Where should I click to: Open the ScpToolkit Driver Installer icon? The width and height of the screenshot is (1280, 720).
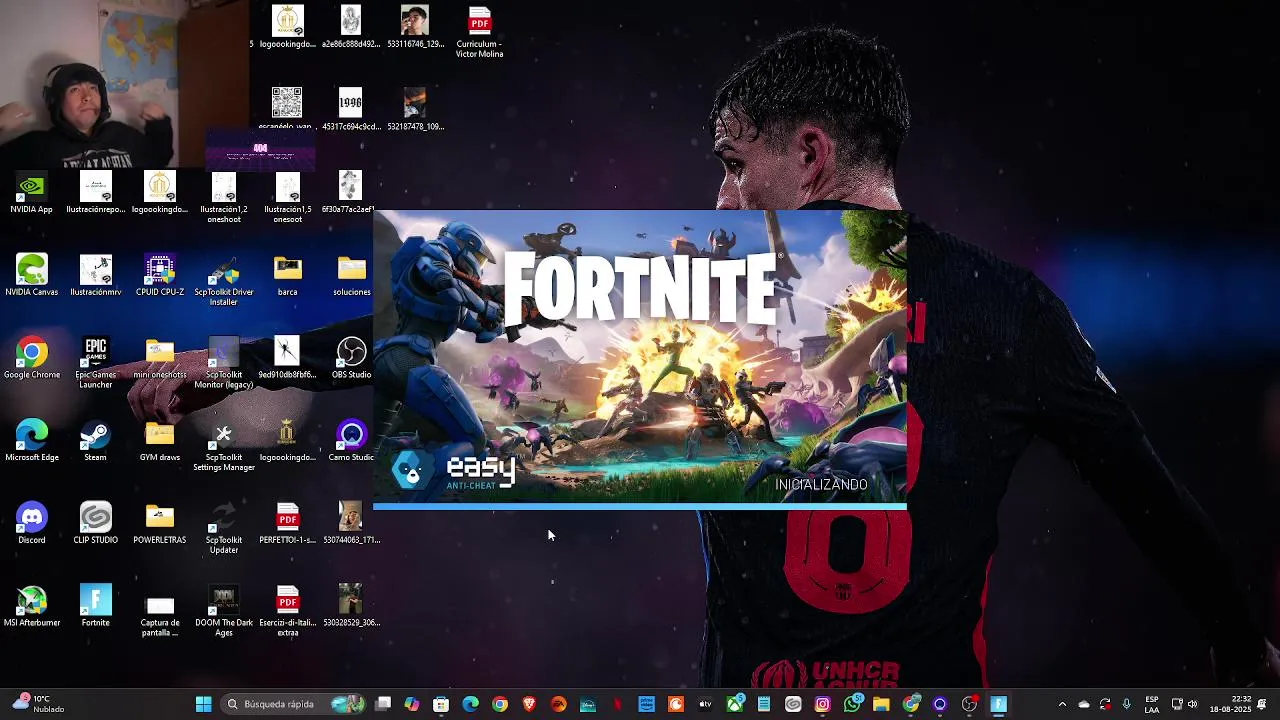(223, 281)
